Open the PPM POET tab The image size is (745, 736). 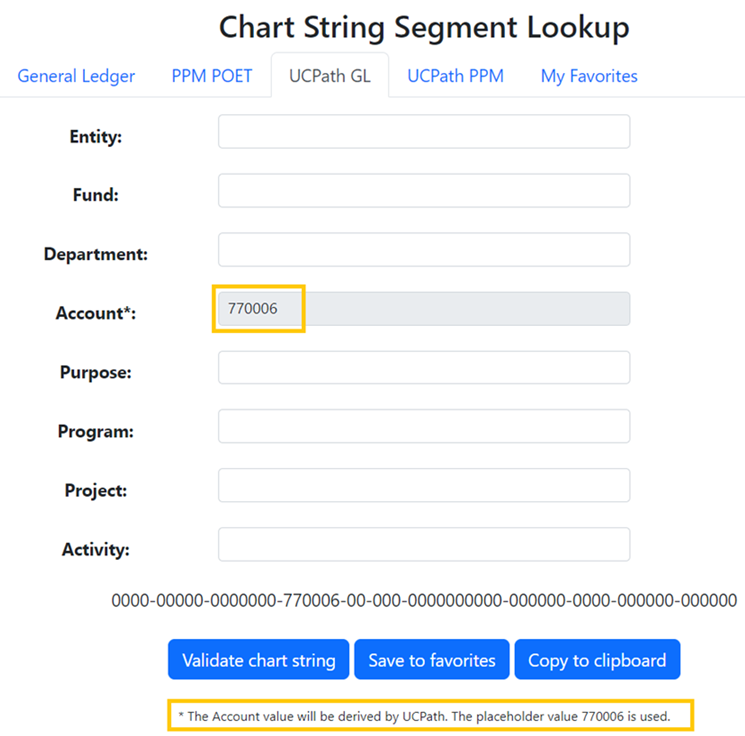(x=212, y=76)
